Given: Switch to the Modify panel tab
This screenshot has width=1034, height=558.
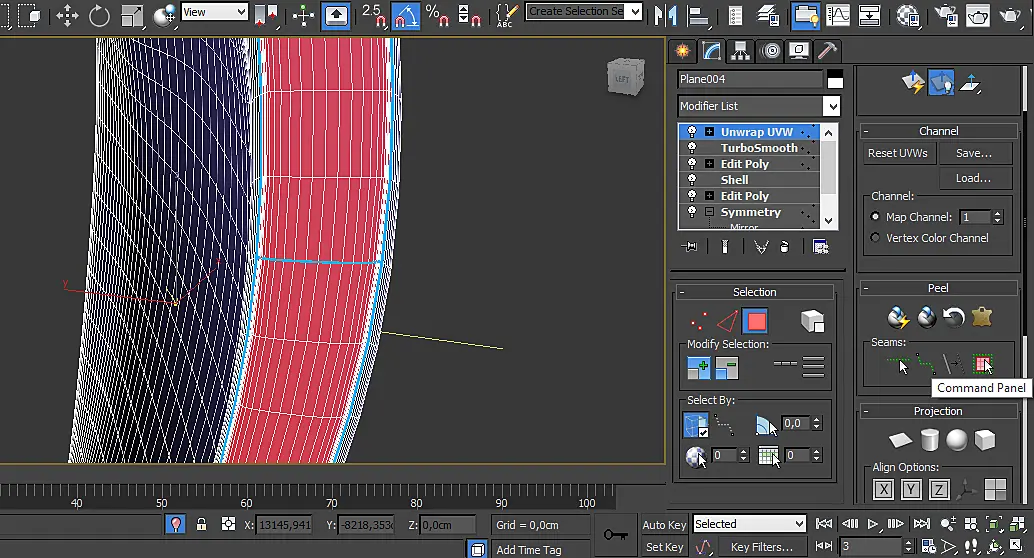Looking at the screenshot, I should coord(712,51).
